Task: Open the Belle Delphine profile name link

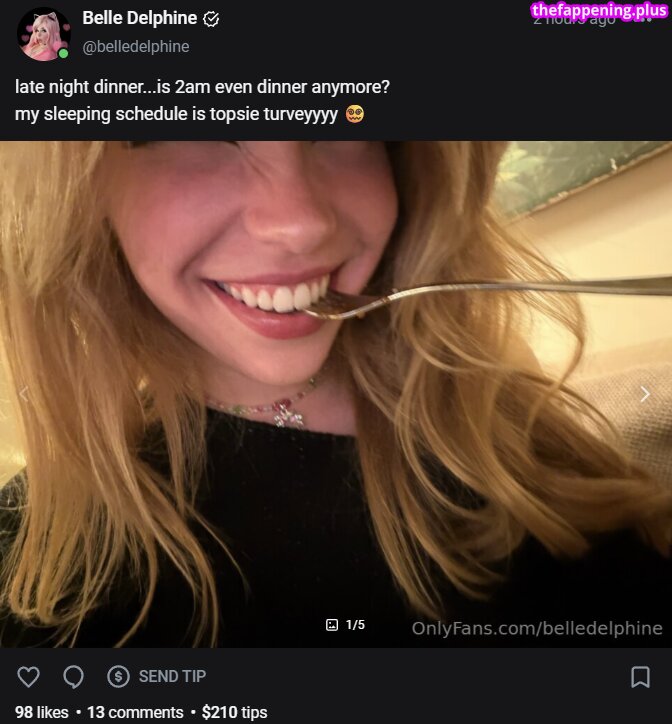Action: pyautogui.click(x=139, y=18)
